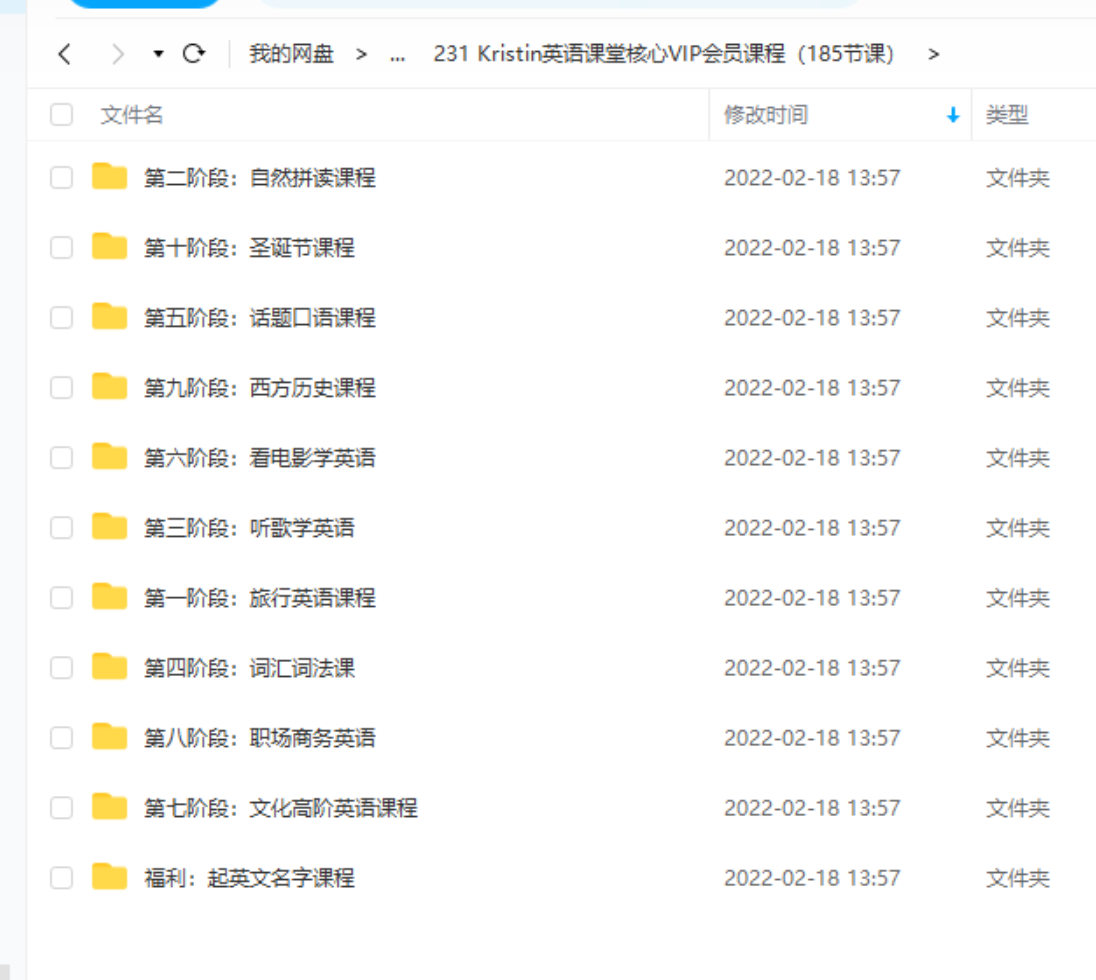1096x980 pixels.
Task: Sort by the 类型 column header
Action: 1007,115
